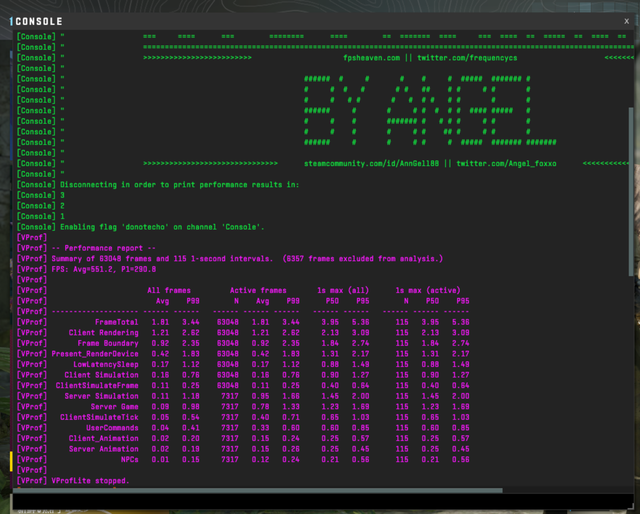The image size is (640, 514).
Task: Click the vertical scrollbar of the console
Action: pyautogui.click(x=631, y=192)
